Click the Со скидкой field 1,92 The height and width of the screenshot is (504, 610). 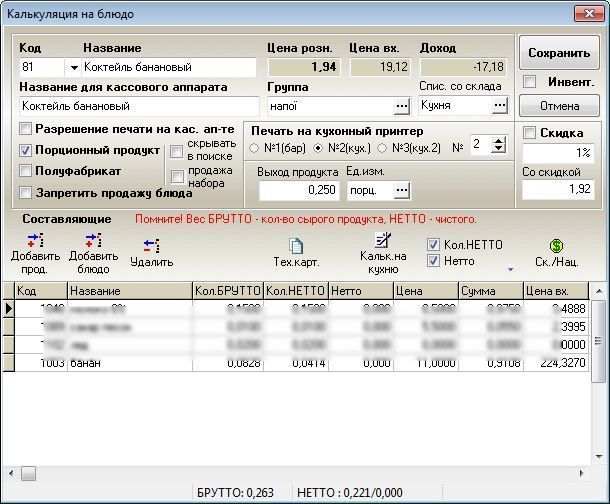click(558, 189)
